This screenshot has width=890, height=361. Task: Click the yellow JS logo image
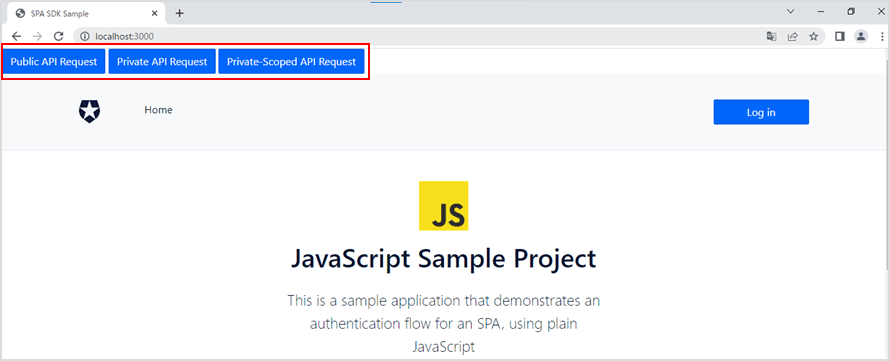click(443, 206)
